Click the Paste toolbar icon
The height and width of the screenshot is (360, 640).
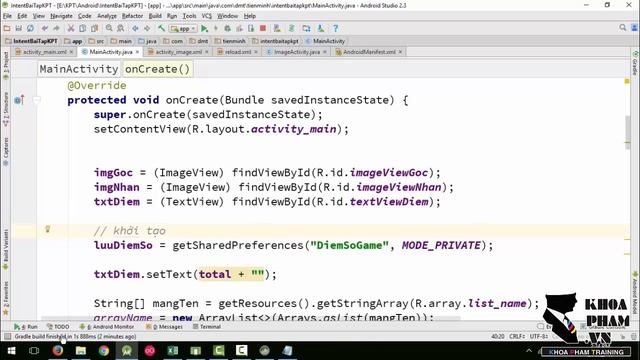tap(94, 28)
